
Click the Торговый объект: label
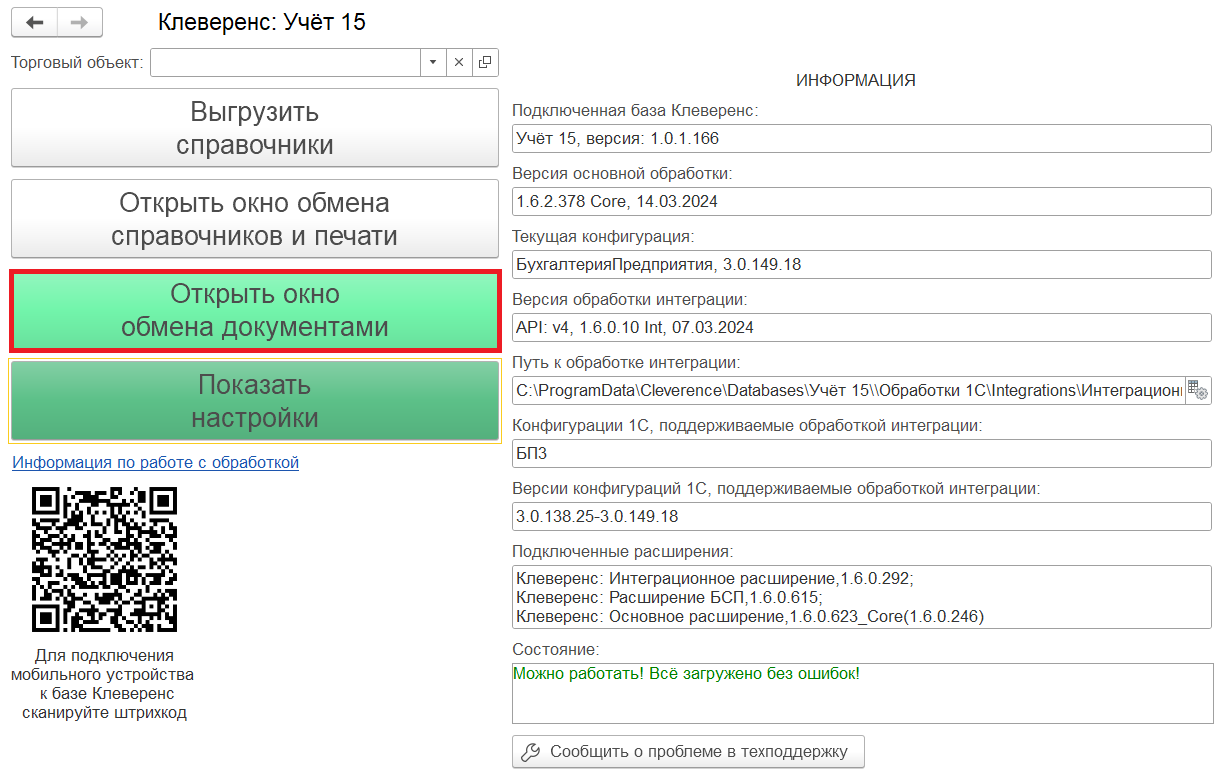coord(77,62)
